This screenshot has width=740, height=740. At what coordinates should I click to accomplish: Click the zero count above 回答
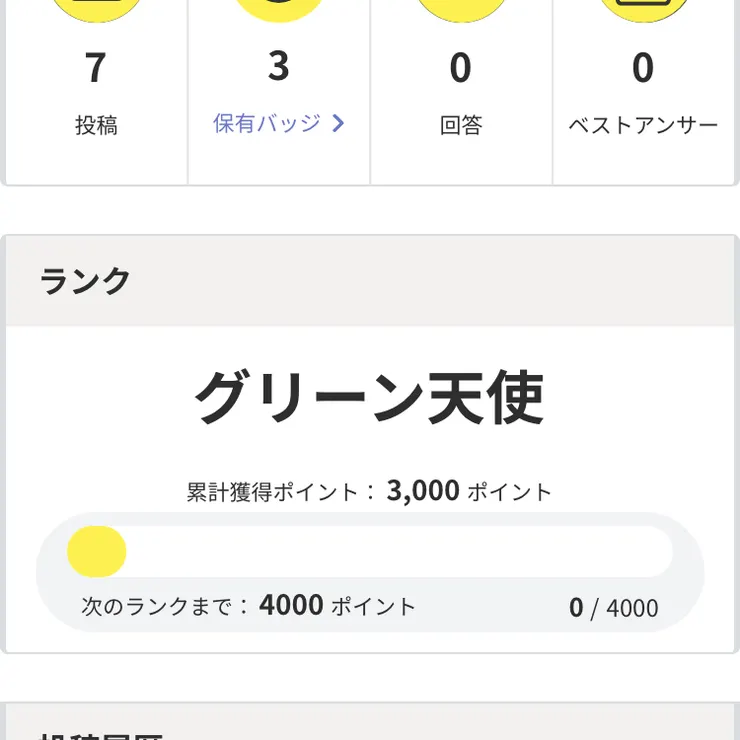pos(461,68)
